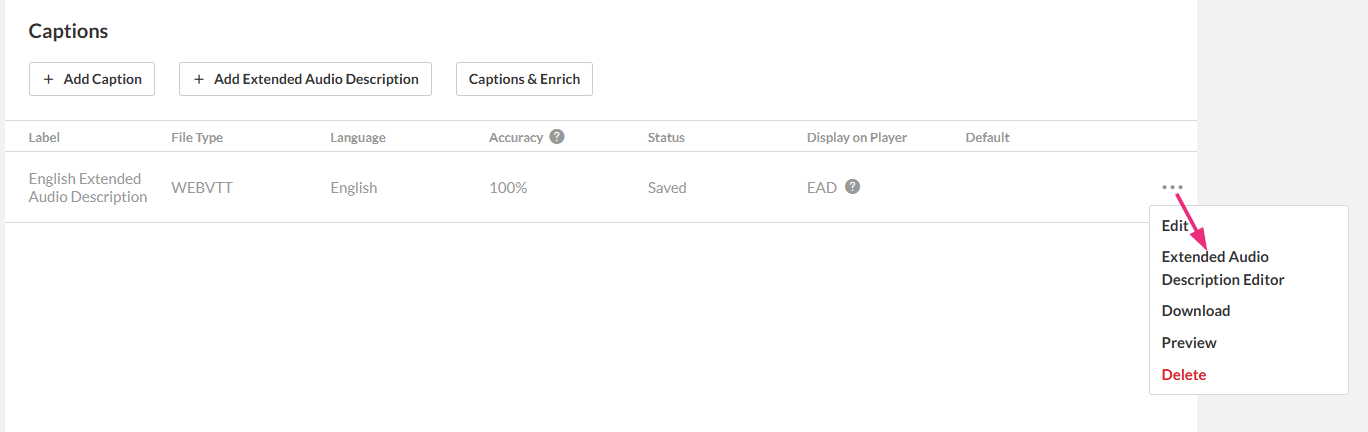Screen dimensions: 1368x432
Task: Click the Default column header
Action: (987, 137)
